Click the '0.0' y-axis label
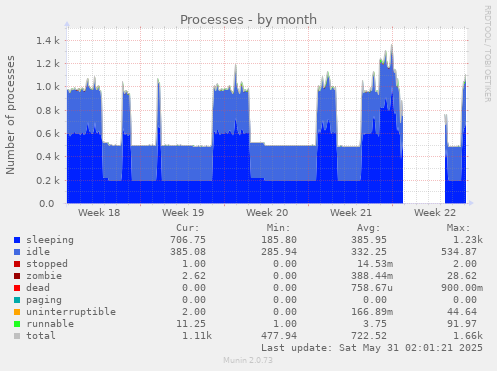 click(47, 204)
